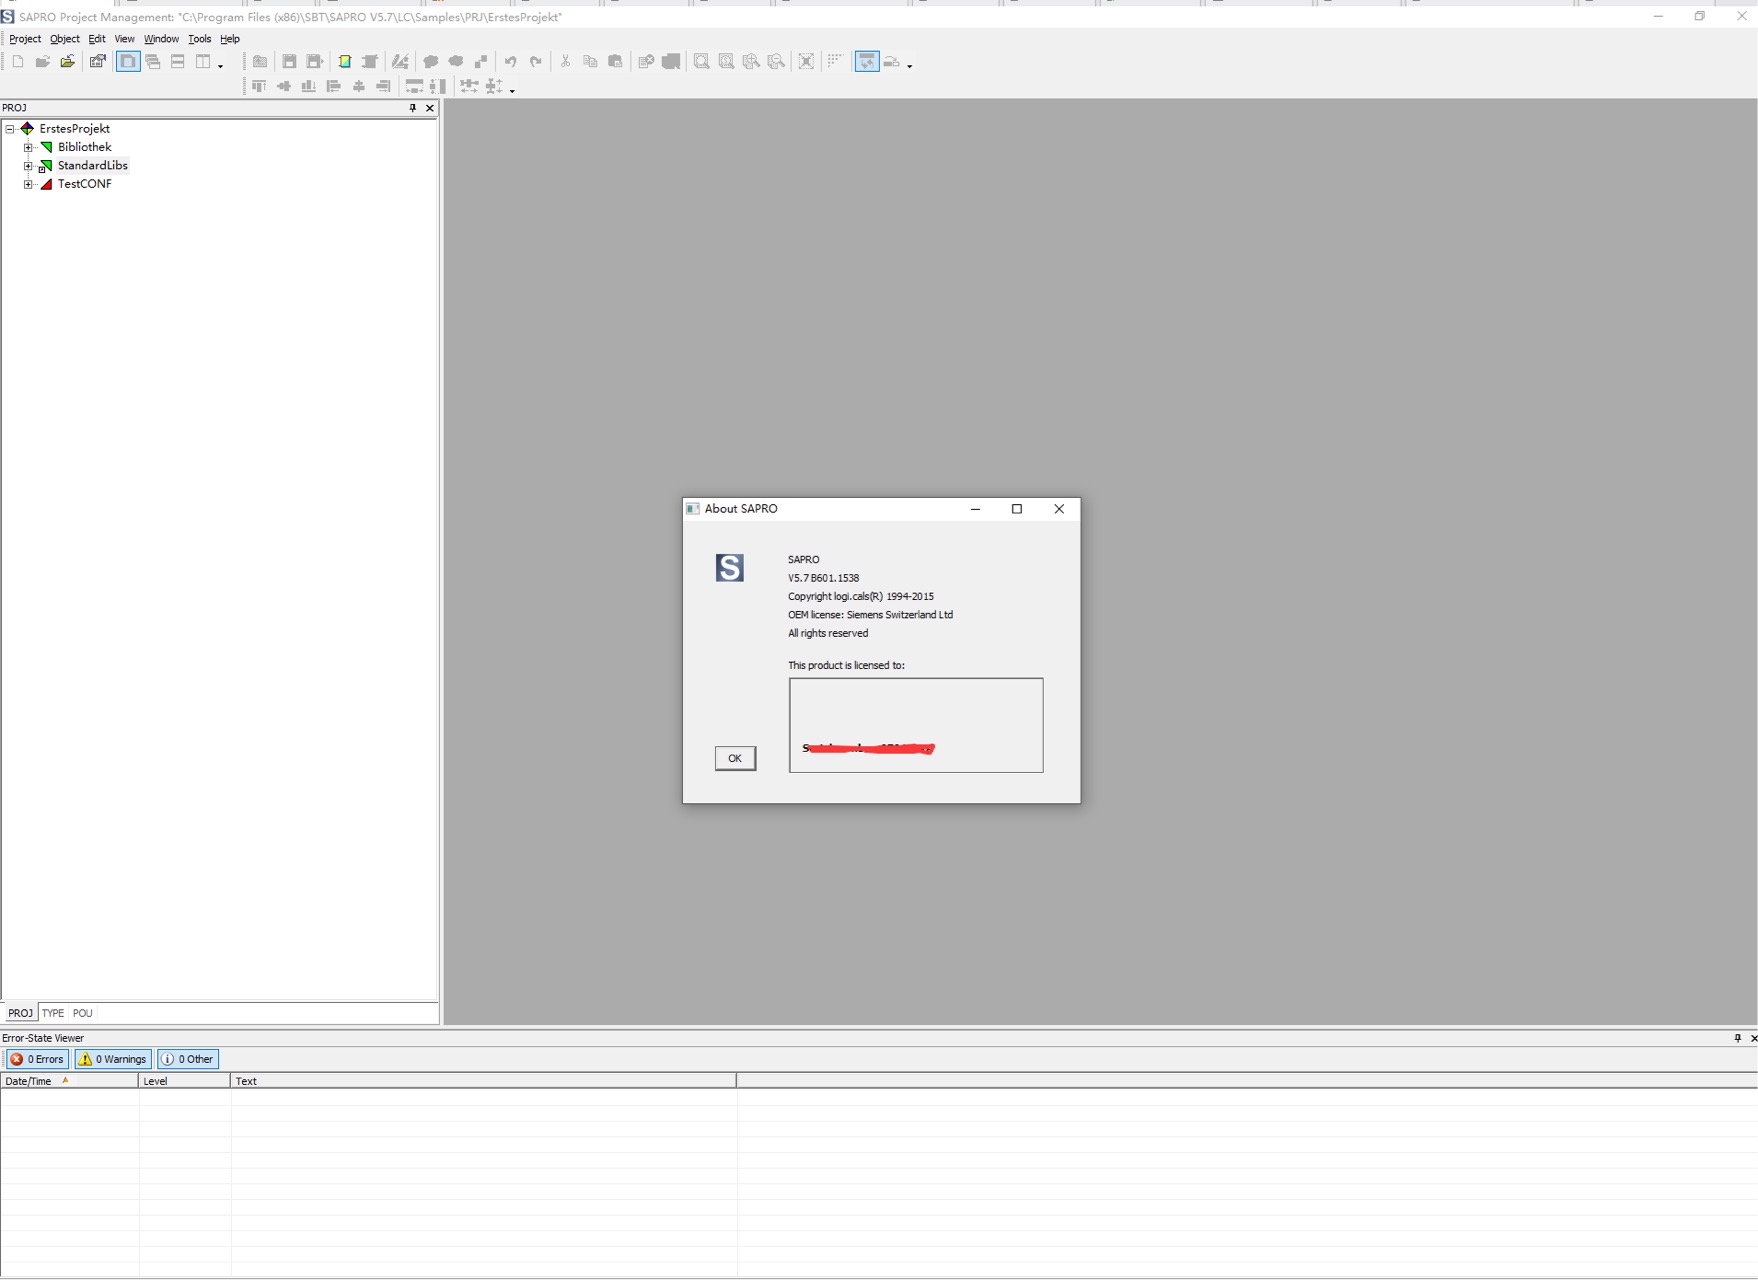This screenshot has height=1280, width=1758.
Task: Click the yellow-cyan scroll icon
Action: click(345, 62)
